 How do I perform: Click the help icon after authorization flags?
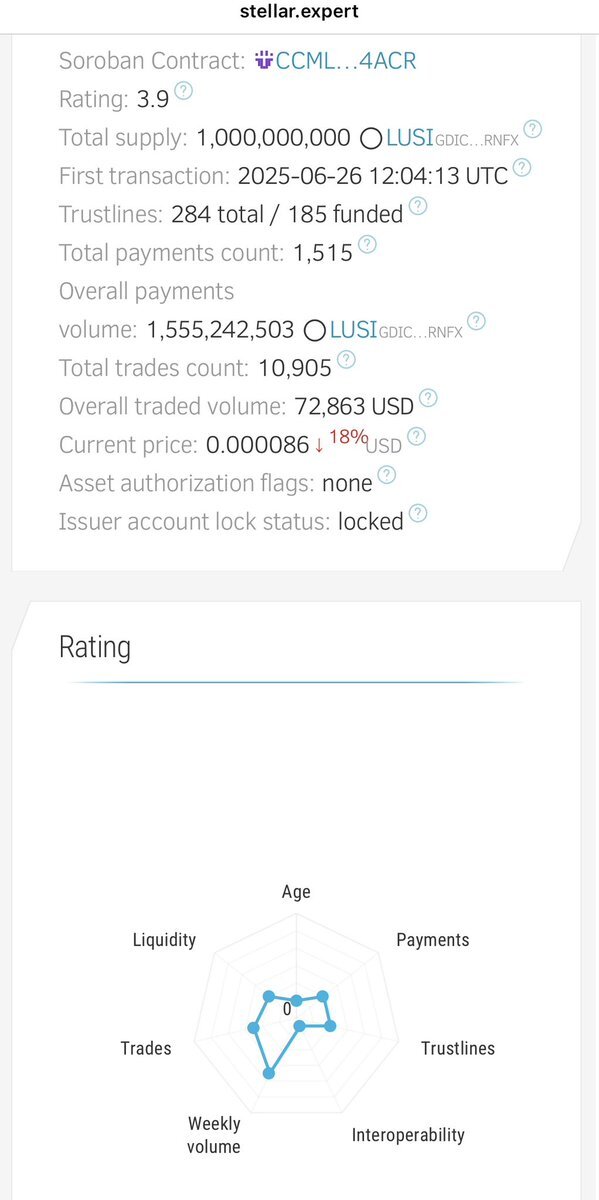point(387,474)
